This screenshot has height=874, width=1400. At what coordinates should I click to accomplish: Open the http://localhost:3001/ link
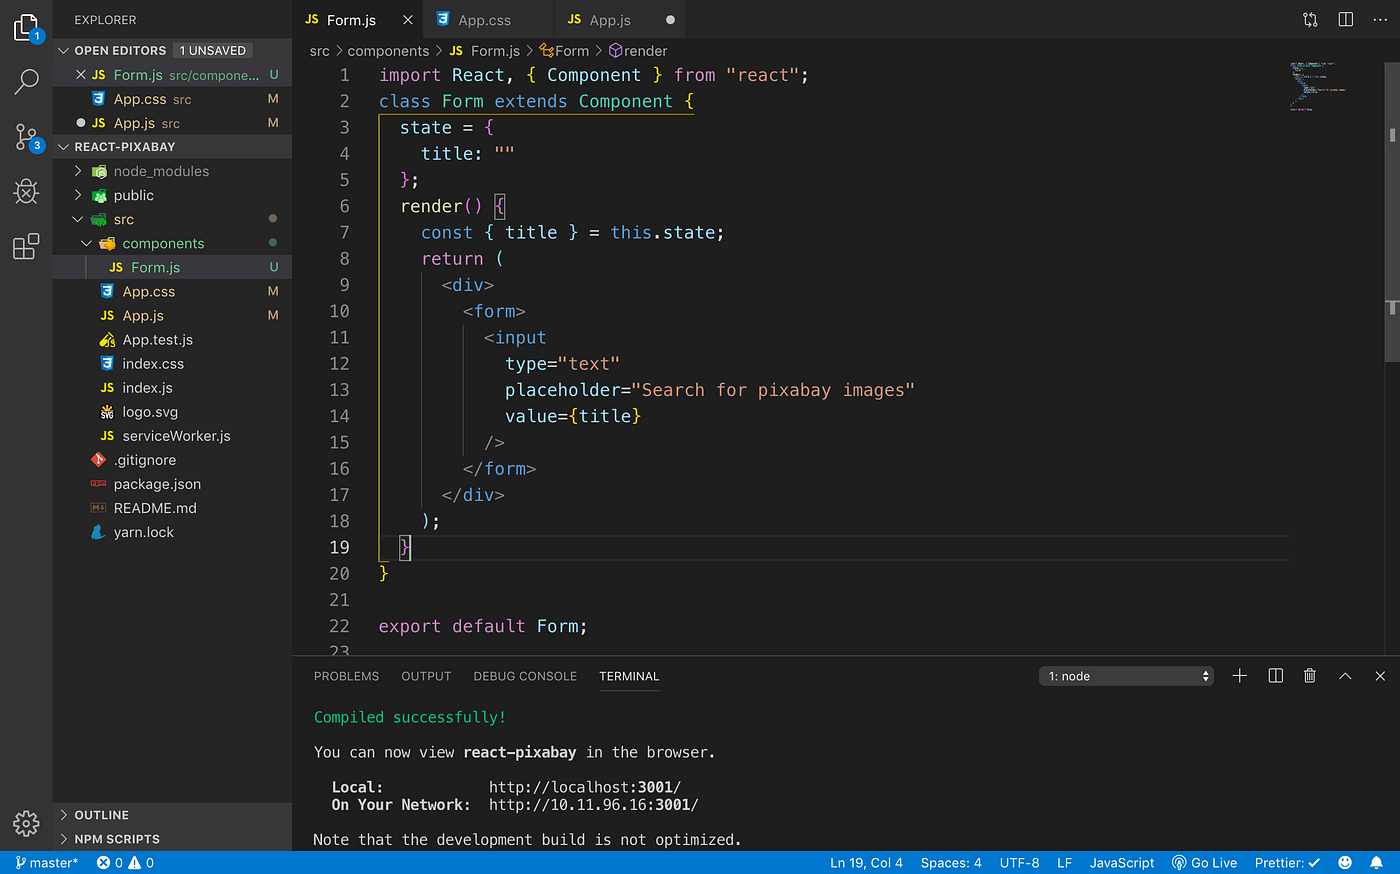click(583, 787)
